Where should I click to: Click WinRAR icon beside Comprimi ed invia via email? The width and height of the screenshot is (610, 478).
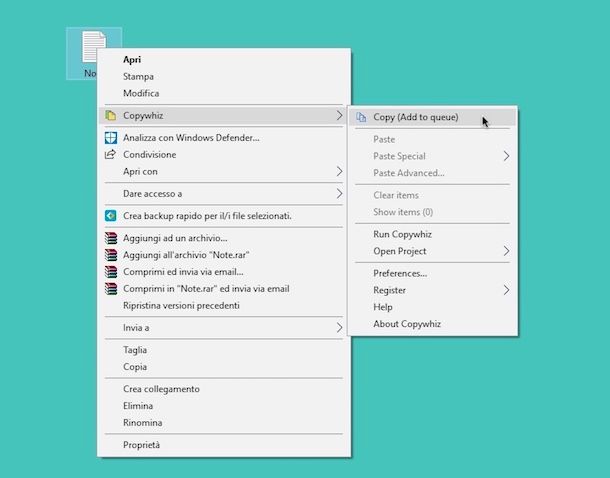tap(111, 271)
